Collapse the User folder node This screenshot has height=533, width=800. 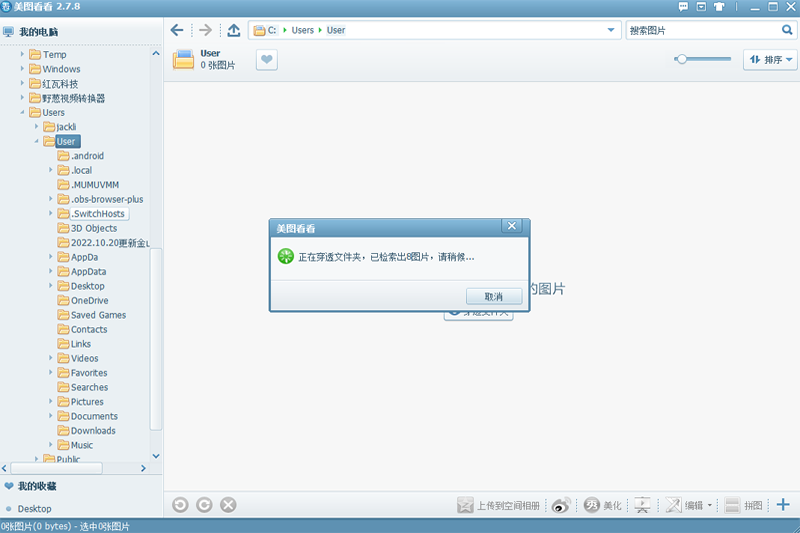[36, 141]
